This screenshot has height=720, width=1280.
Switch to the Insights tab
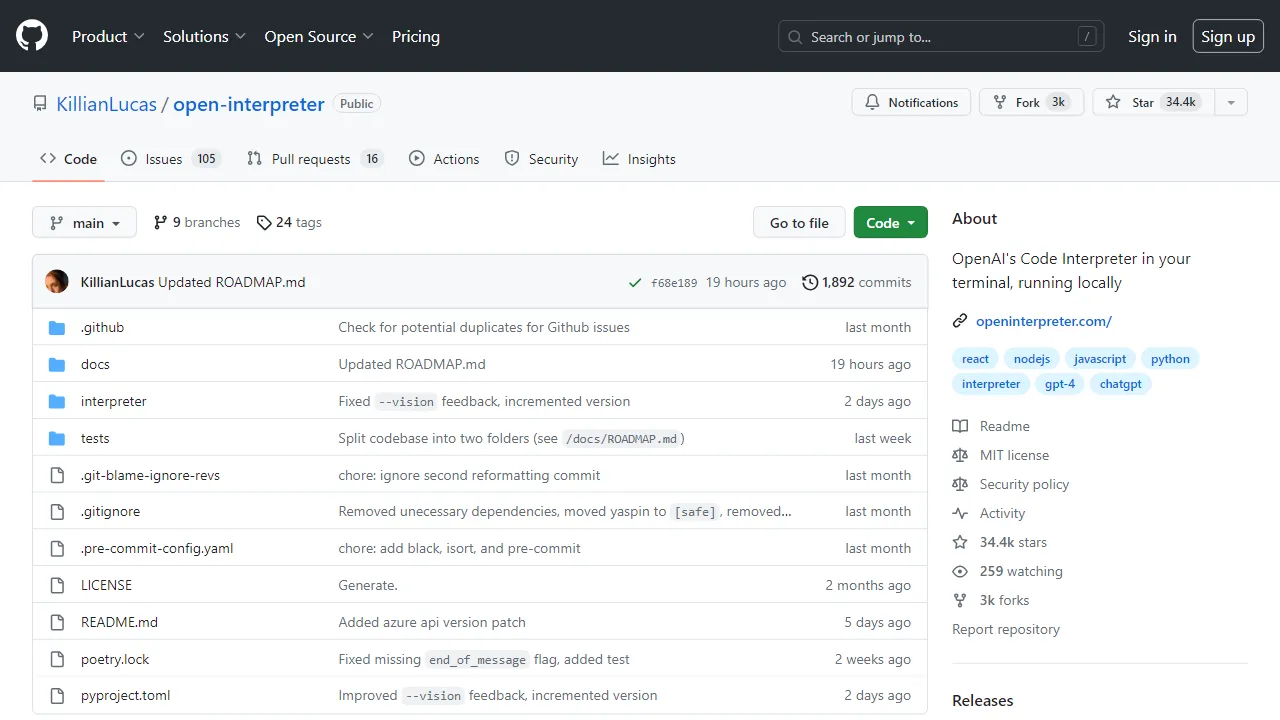pos(639,159)
